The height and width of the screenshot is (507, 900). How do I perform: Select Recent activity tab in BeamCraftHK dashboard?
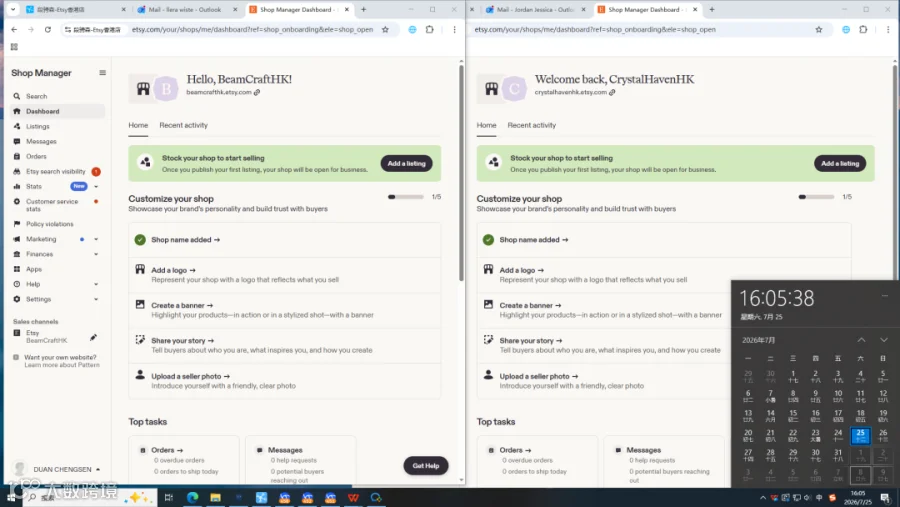pyautogui.click(x=183, y=125)
